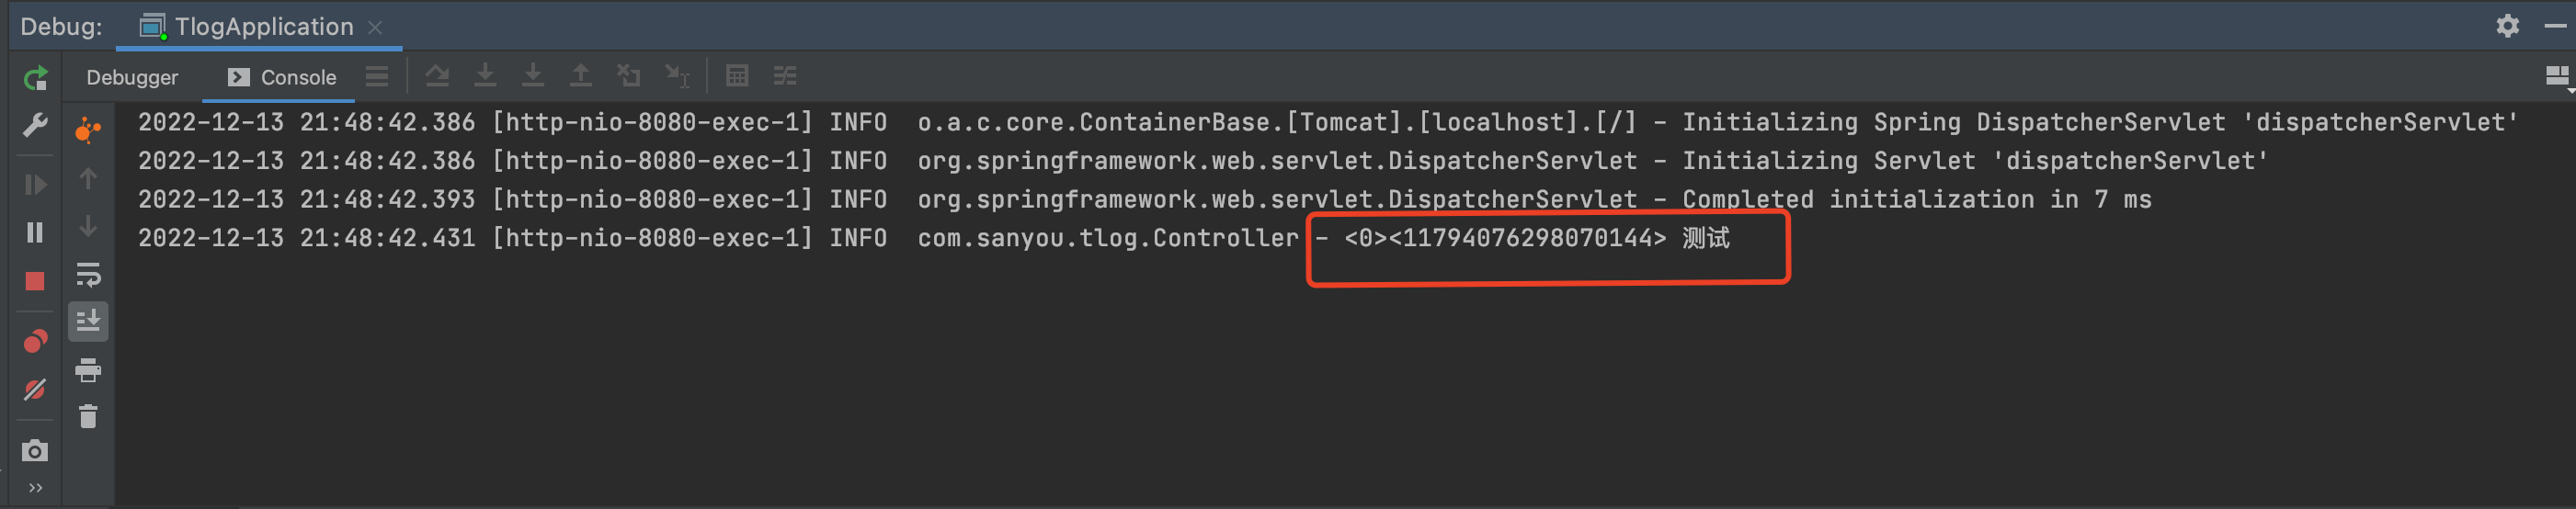Pause the program execution
The height and width of the screenshot is (509, 2576).
35,233
